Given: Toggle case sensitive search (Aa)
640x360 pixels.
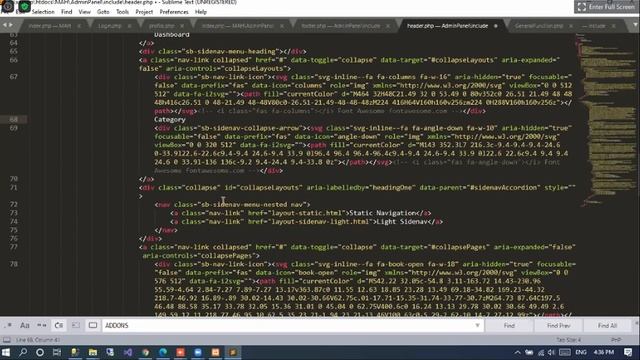Looking at the screenshot, I should [24, 325].
